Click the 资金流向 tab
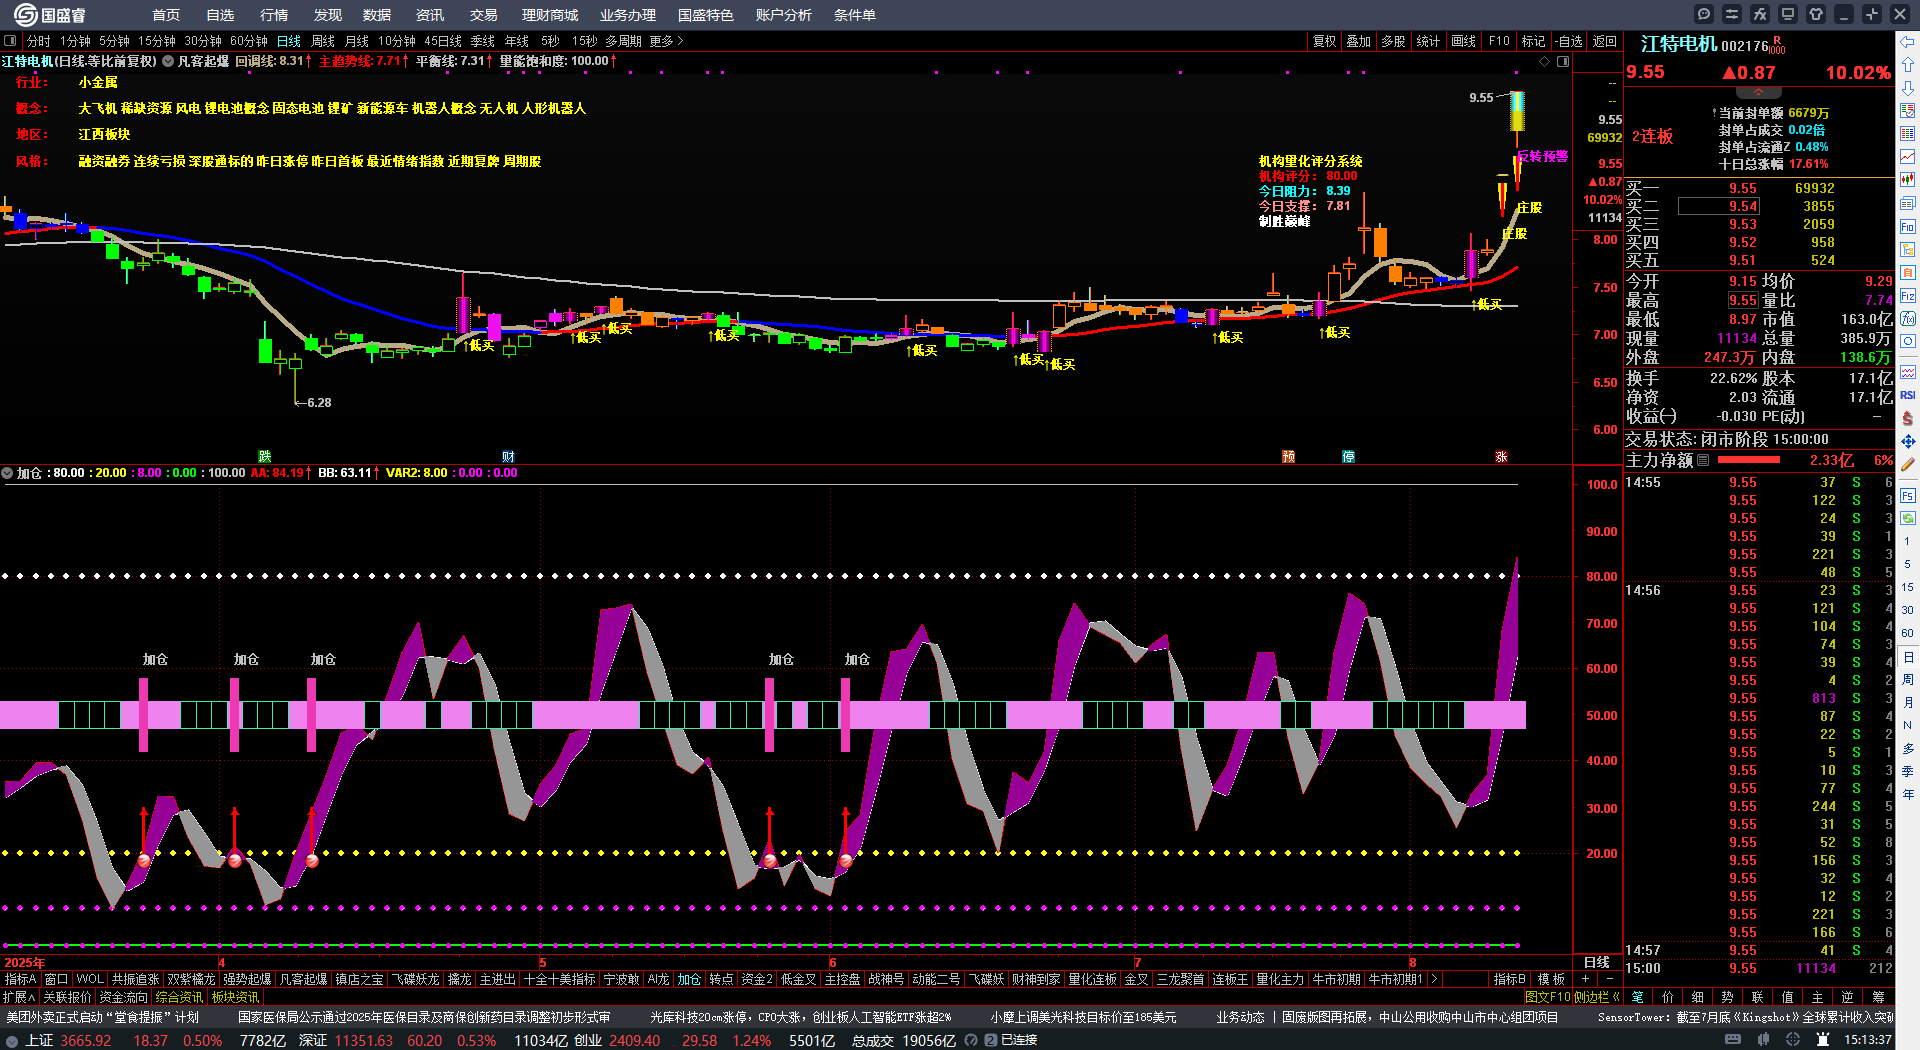Viewport: 1920px width, 1050px height. 124,997
